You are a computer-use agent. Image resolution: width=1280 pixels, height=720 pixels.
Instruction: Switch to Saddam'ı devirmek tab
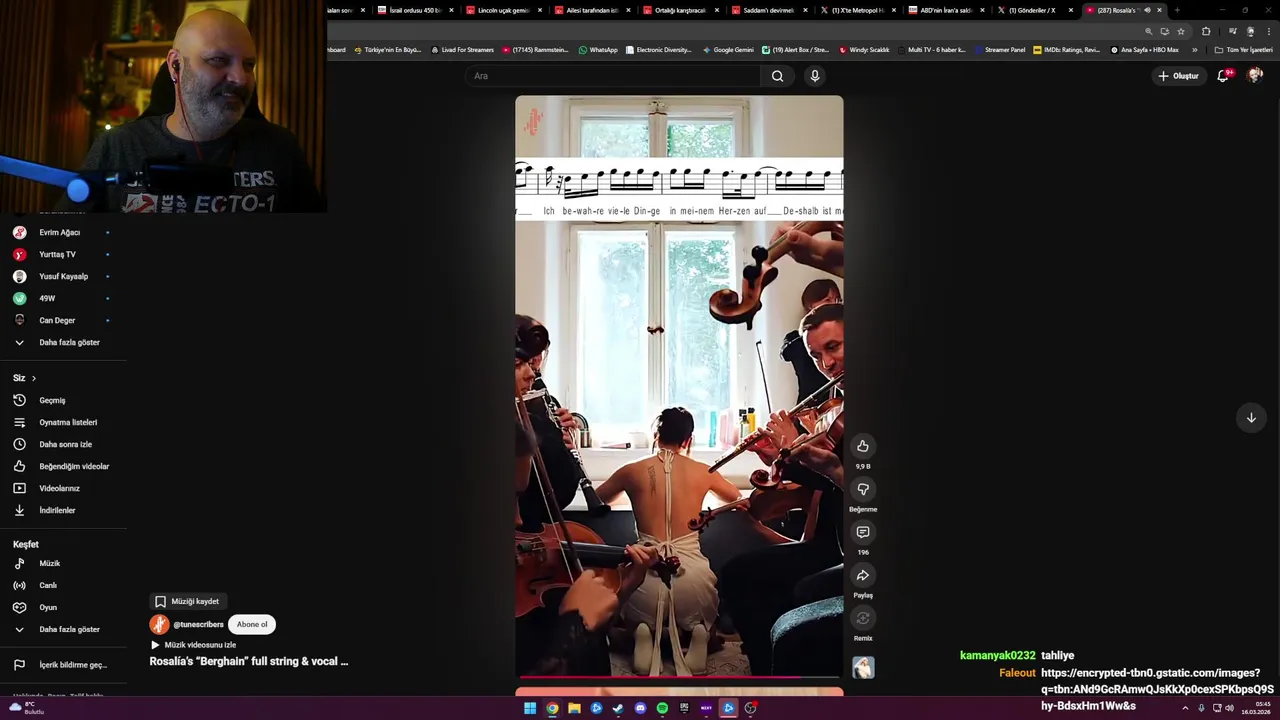coord(769,10)
